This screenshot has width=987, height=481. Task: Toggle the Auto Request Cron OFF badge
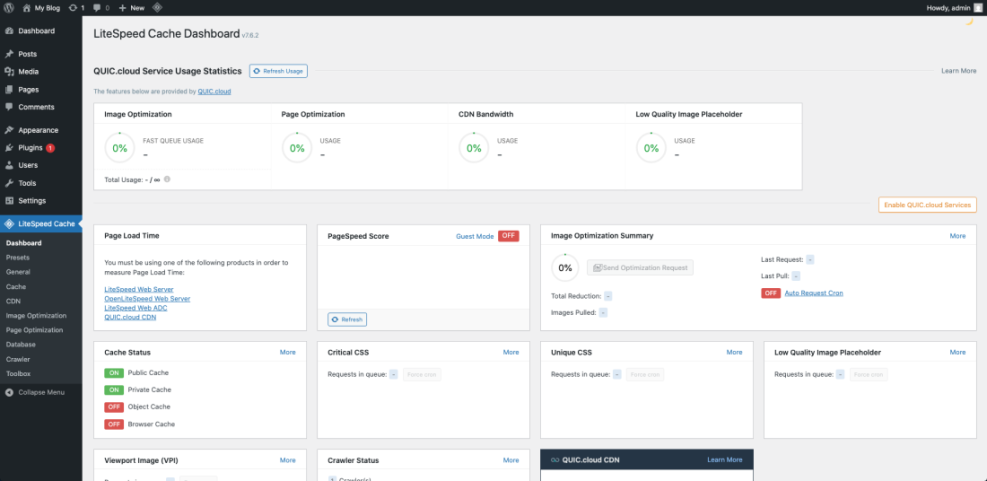[x=771, y=293]
